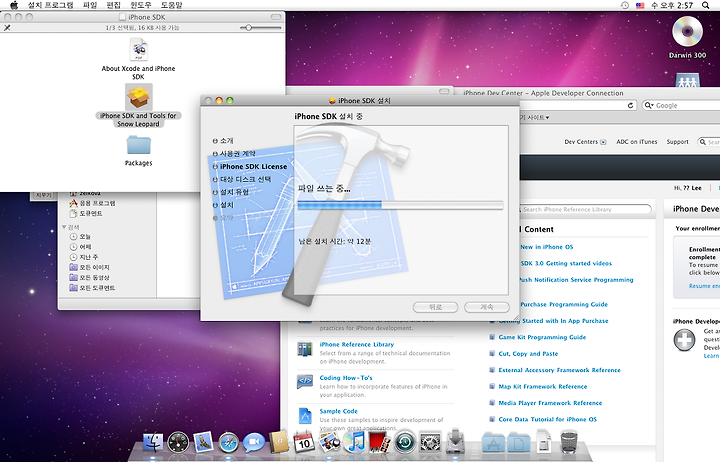720x462 pixels.
Task: Open iTunes from the Dock
Action: 354,442
